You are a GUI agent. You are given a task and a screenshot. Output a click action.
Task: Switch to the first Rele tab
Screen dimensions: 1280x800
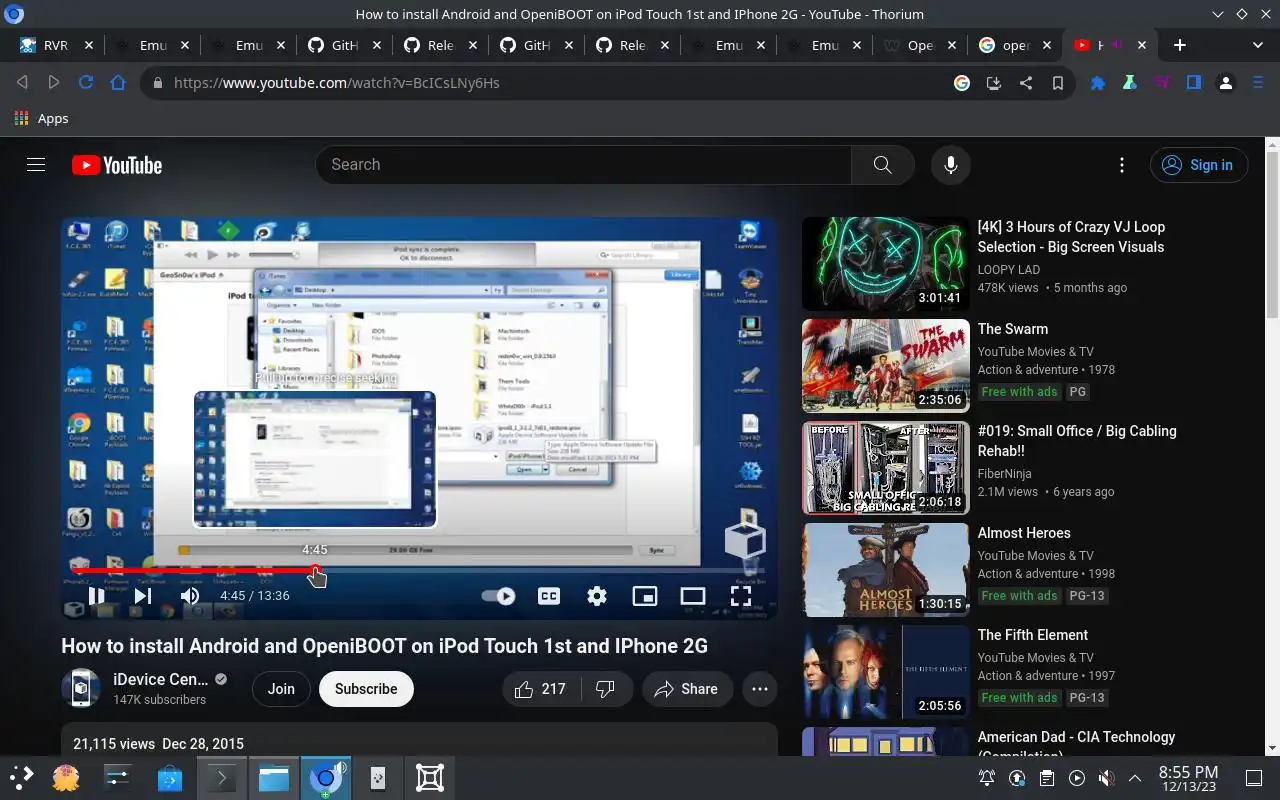pos(438,45)
